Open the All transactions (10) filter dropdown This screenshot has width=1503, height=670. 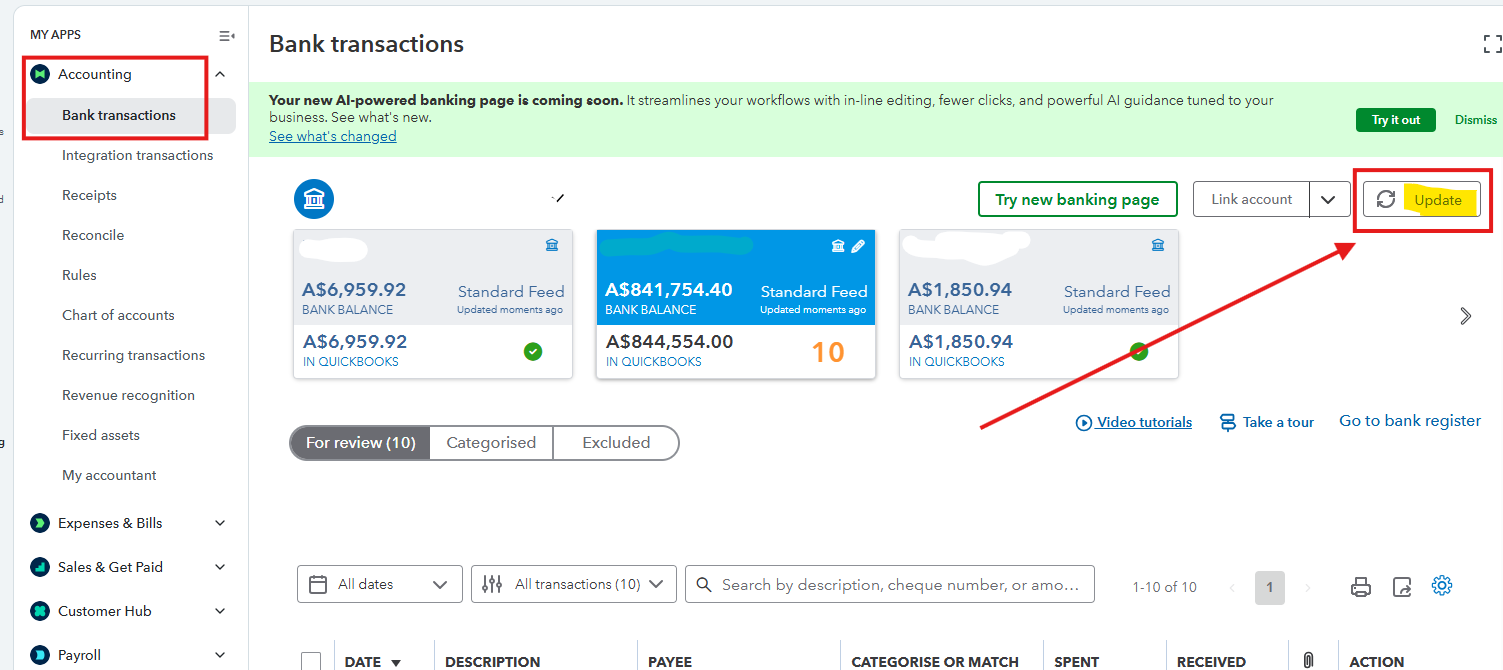tap(573, 584)
